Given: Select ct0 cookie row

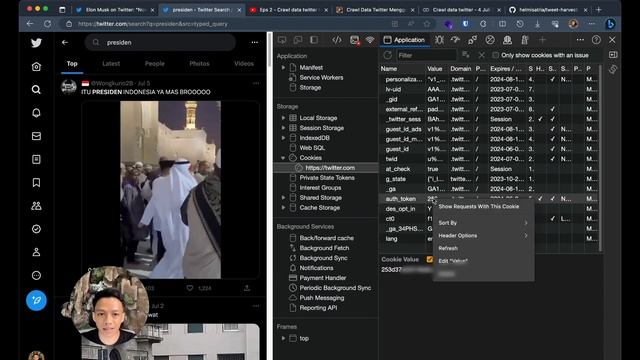Looking at the screenshot, I should pyautogui.click(x=490, y=219).
